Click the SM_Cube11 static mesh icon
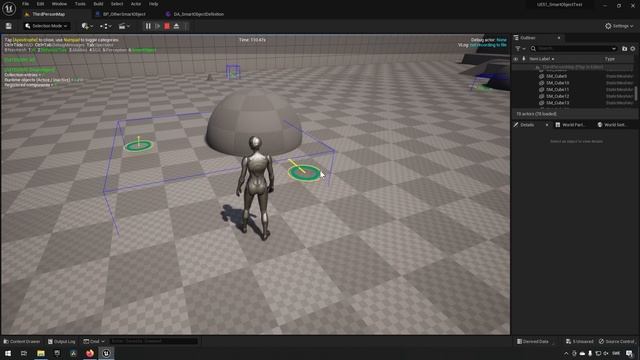The height and width of the screenshot is (360, 640). click(x=542, y=89)
